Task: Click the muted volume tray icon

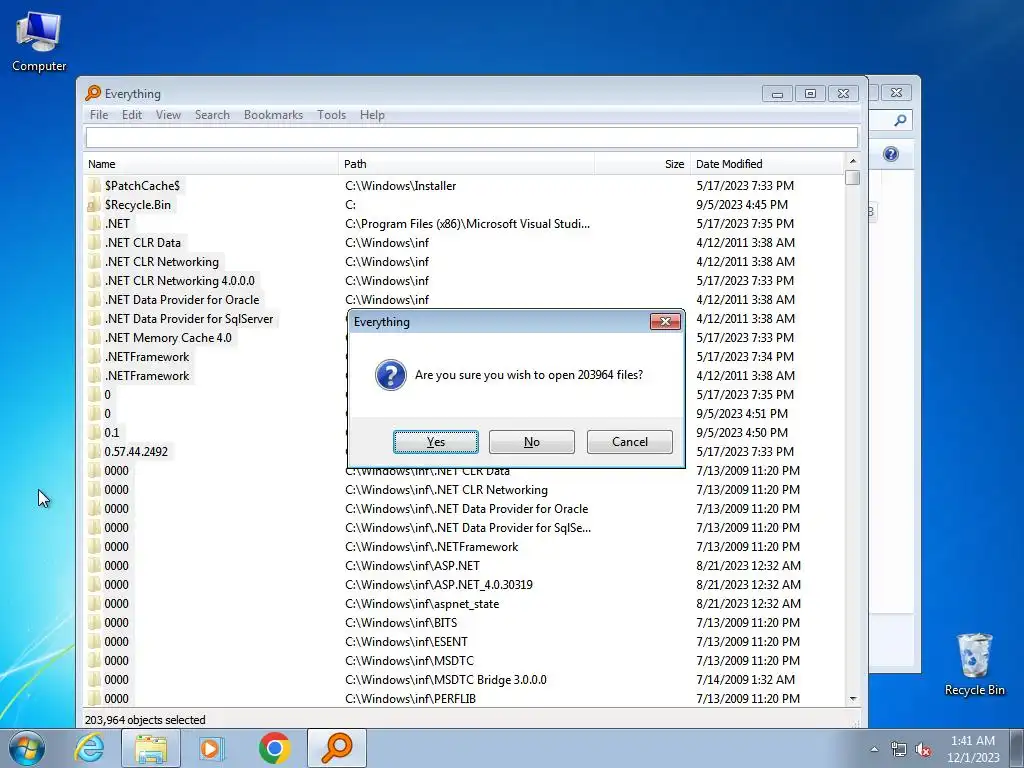Action: (923, 750)
